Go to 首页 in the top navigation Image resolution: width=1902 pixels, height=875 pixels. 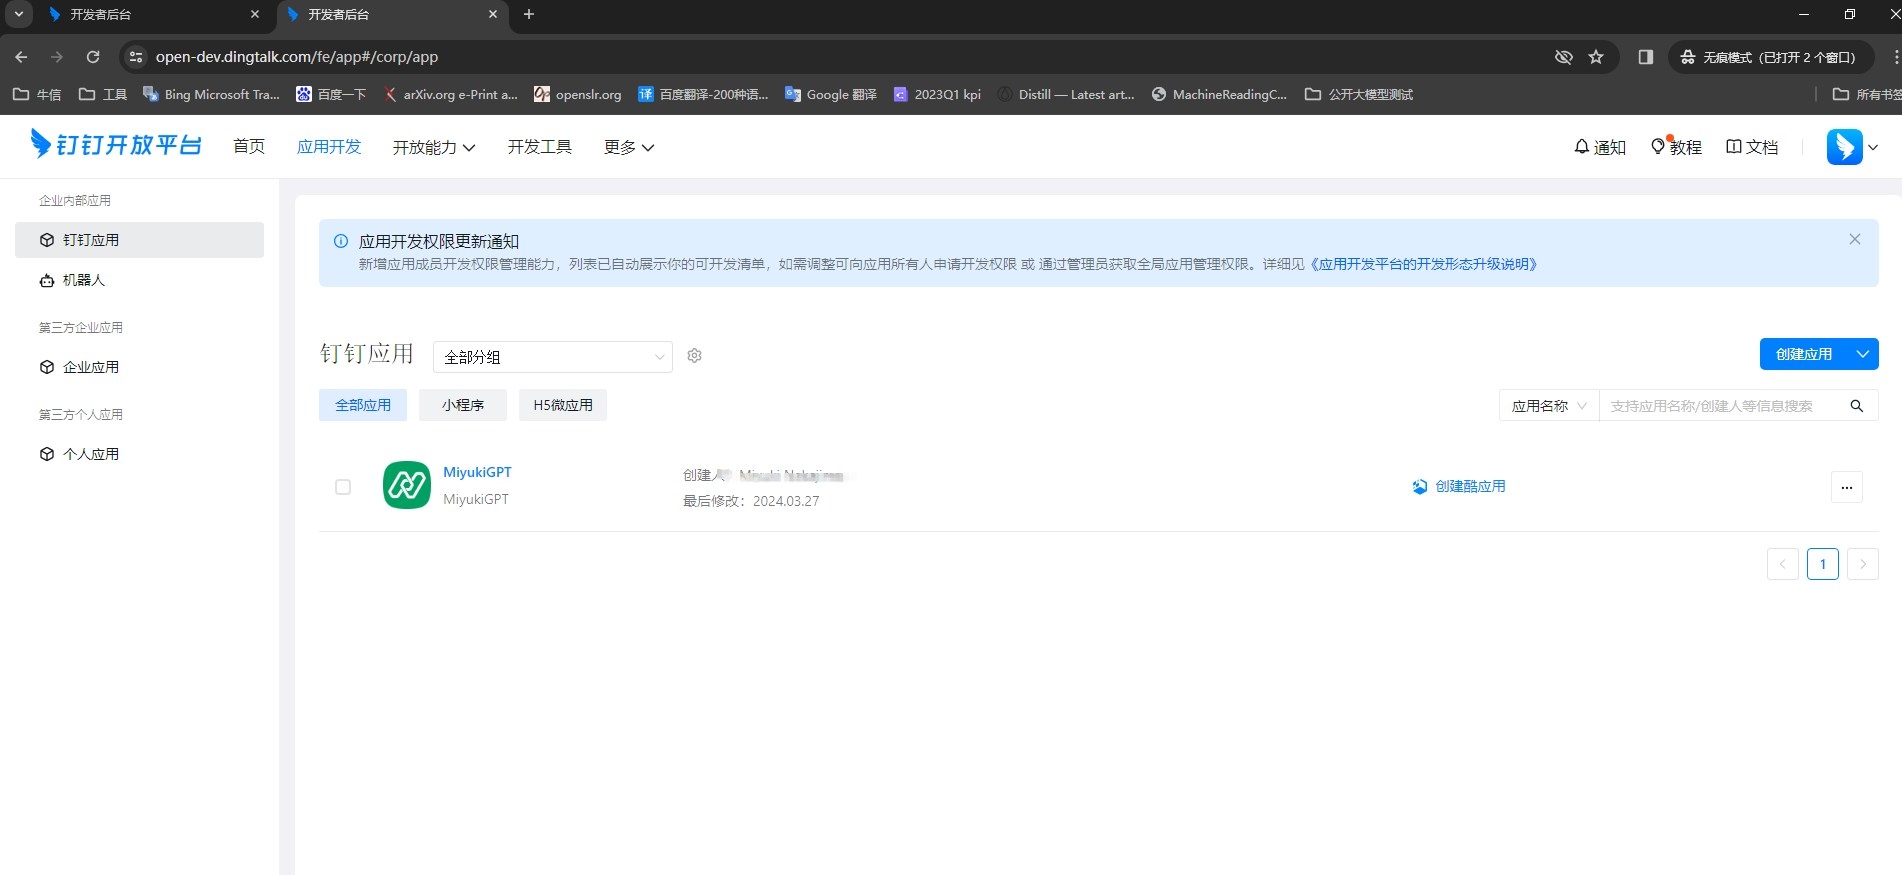click(x=249, y=146)
